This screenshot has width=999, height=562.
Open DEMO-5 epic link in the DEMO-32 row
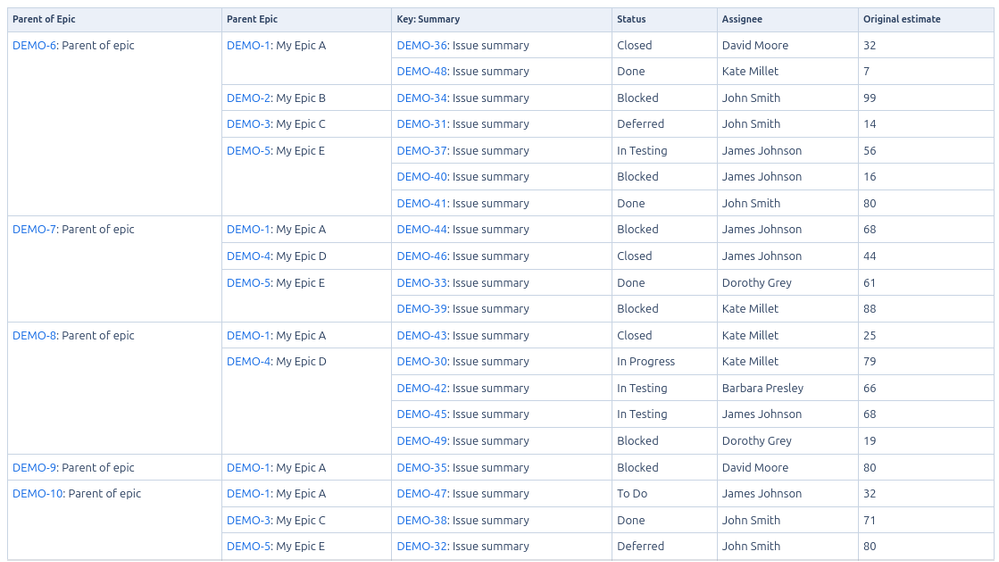tap(249, 546)
